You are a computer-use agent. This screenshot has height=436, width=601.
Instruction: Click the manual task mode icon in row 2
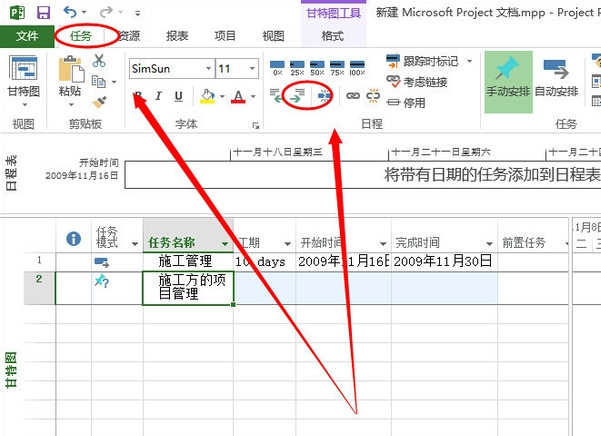point(102,282)
